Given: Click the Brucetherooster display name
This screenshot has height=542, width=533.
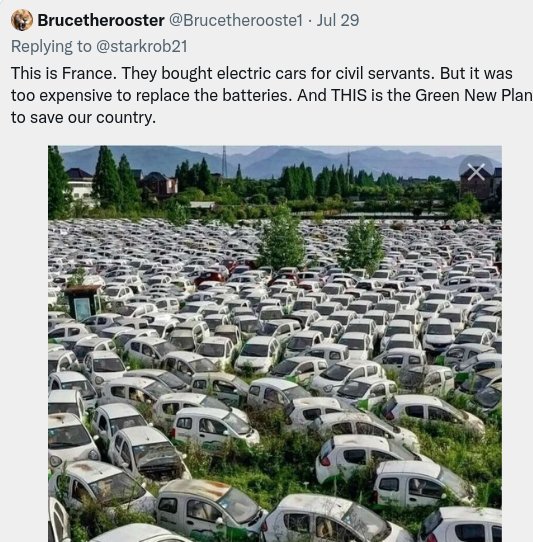Looking at the screenshot, I should click(101, 20).
